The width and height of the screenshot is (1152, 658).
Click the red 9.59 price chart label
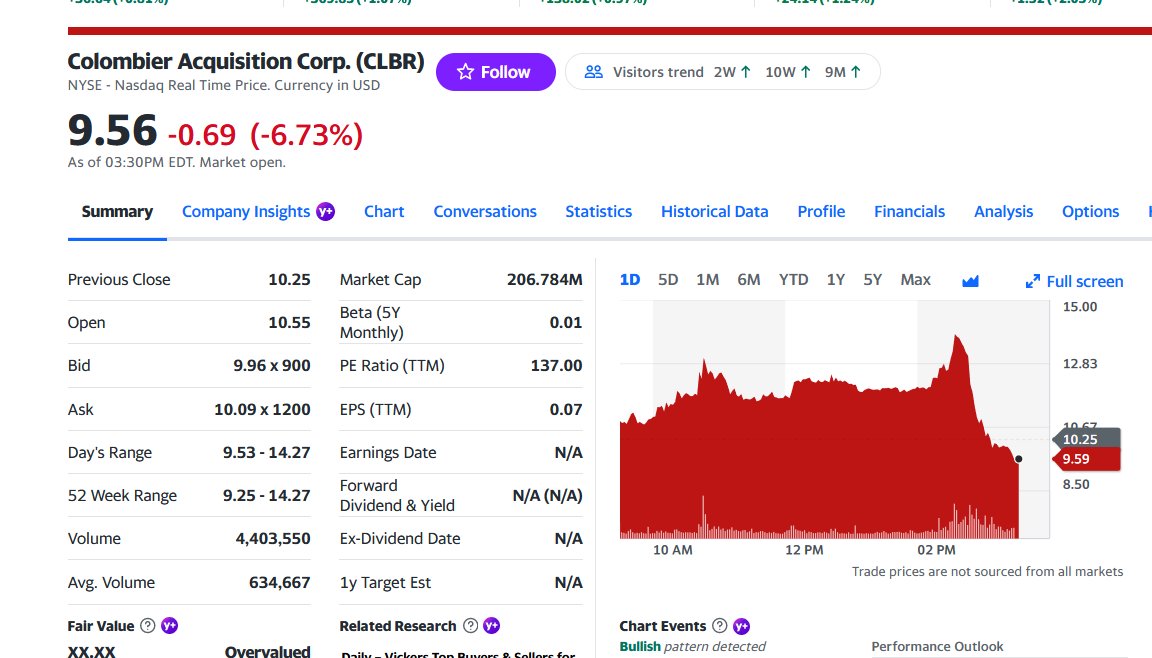(1086, 459)
